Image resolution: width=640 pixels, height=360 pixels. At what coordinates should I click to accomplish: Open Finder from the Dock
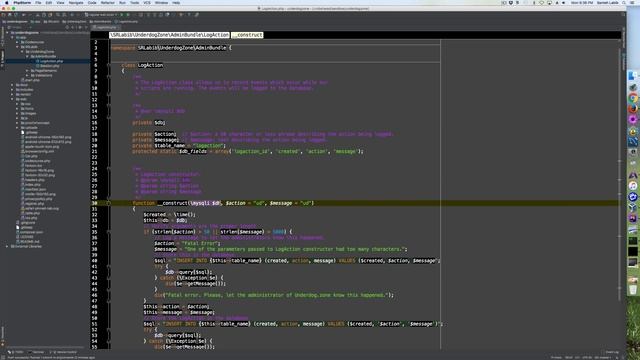633,76
